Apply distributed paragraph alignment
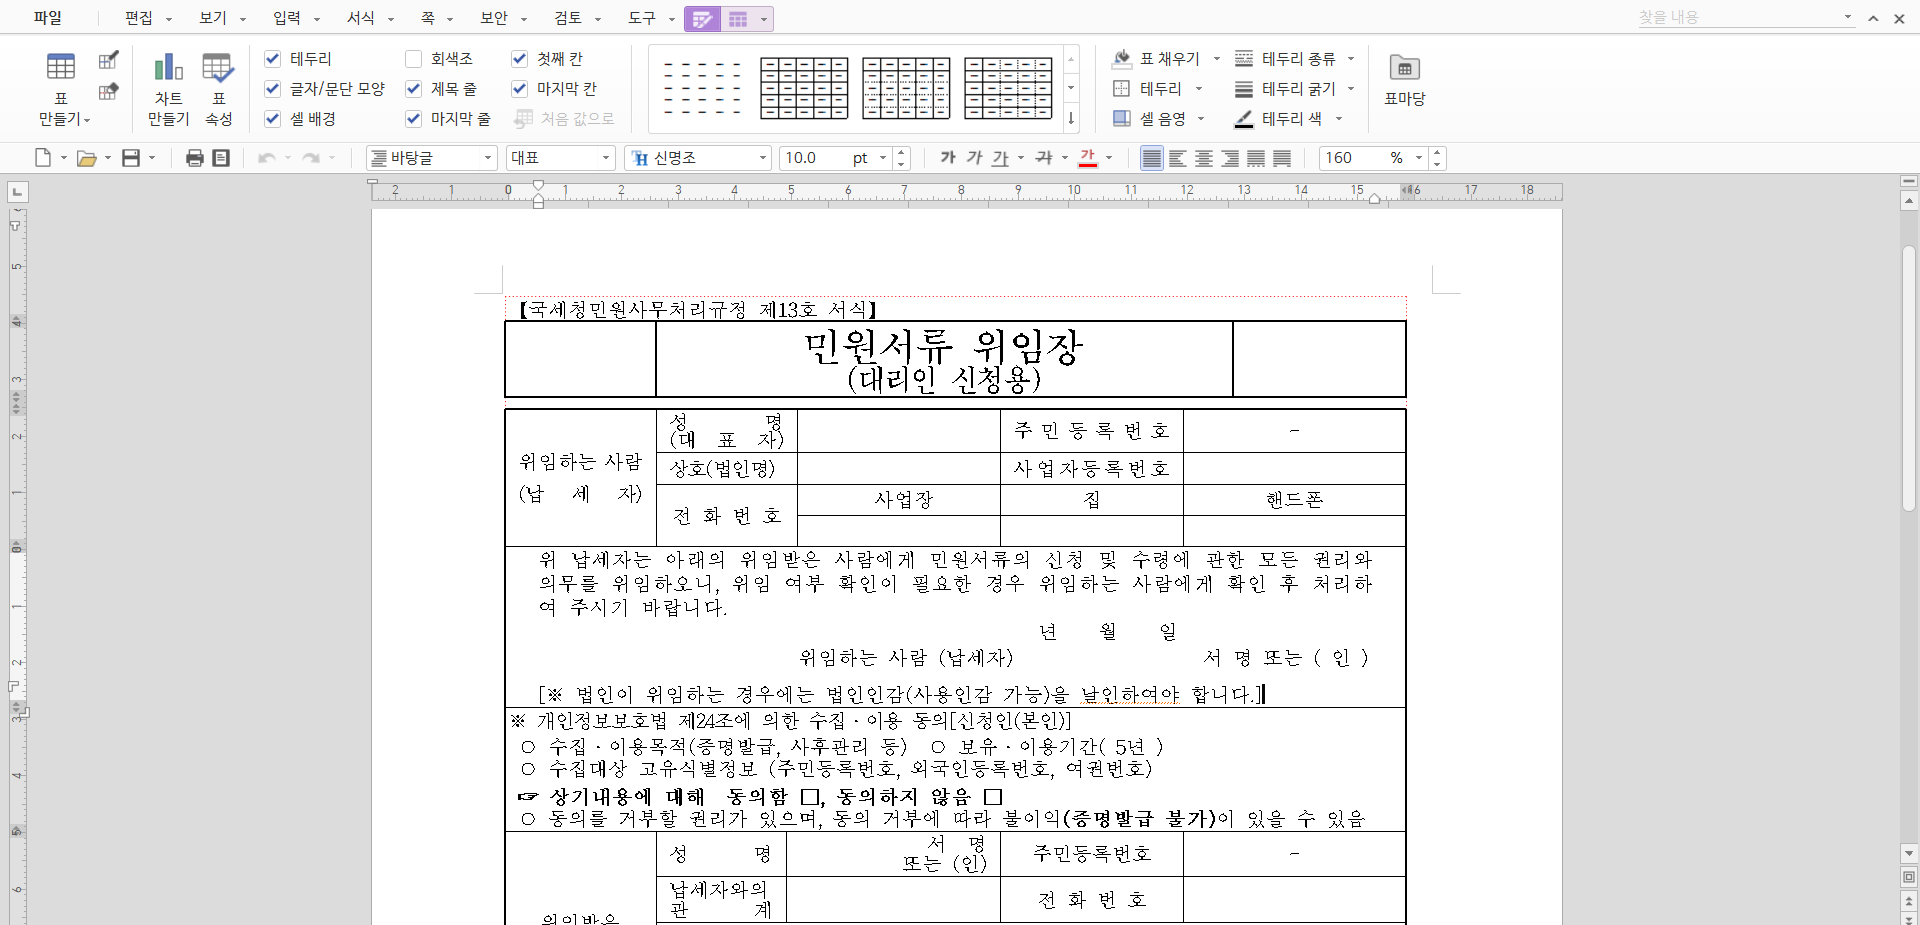Viewport: 1920px width, 925px height. pos(1256,158)
